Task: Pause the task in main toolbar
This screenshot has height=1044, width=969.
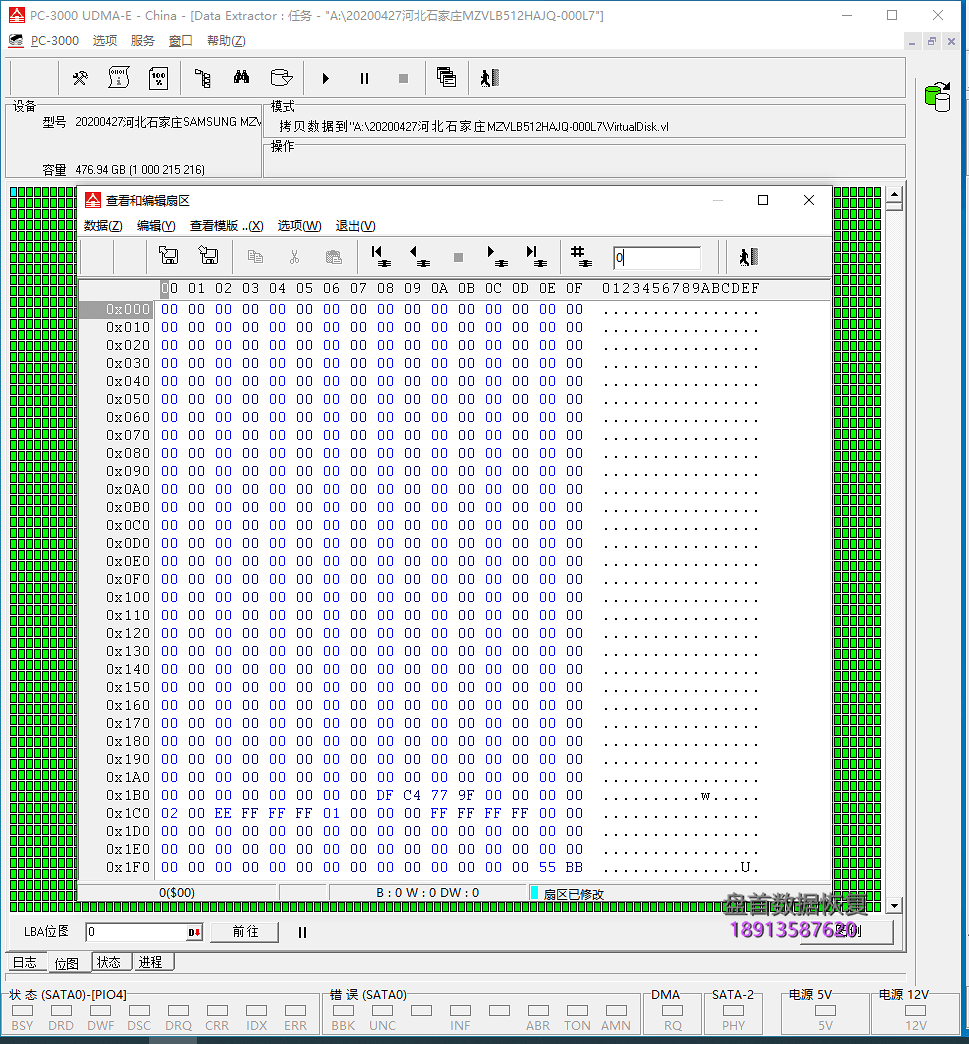Action: click(x=364, y=79)
